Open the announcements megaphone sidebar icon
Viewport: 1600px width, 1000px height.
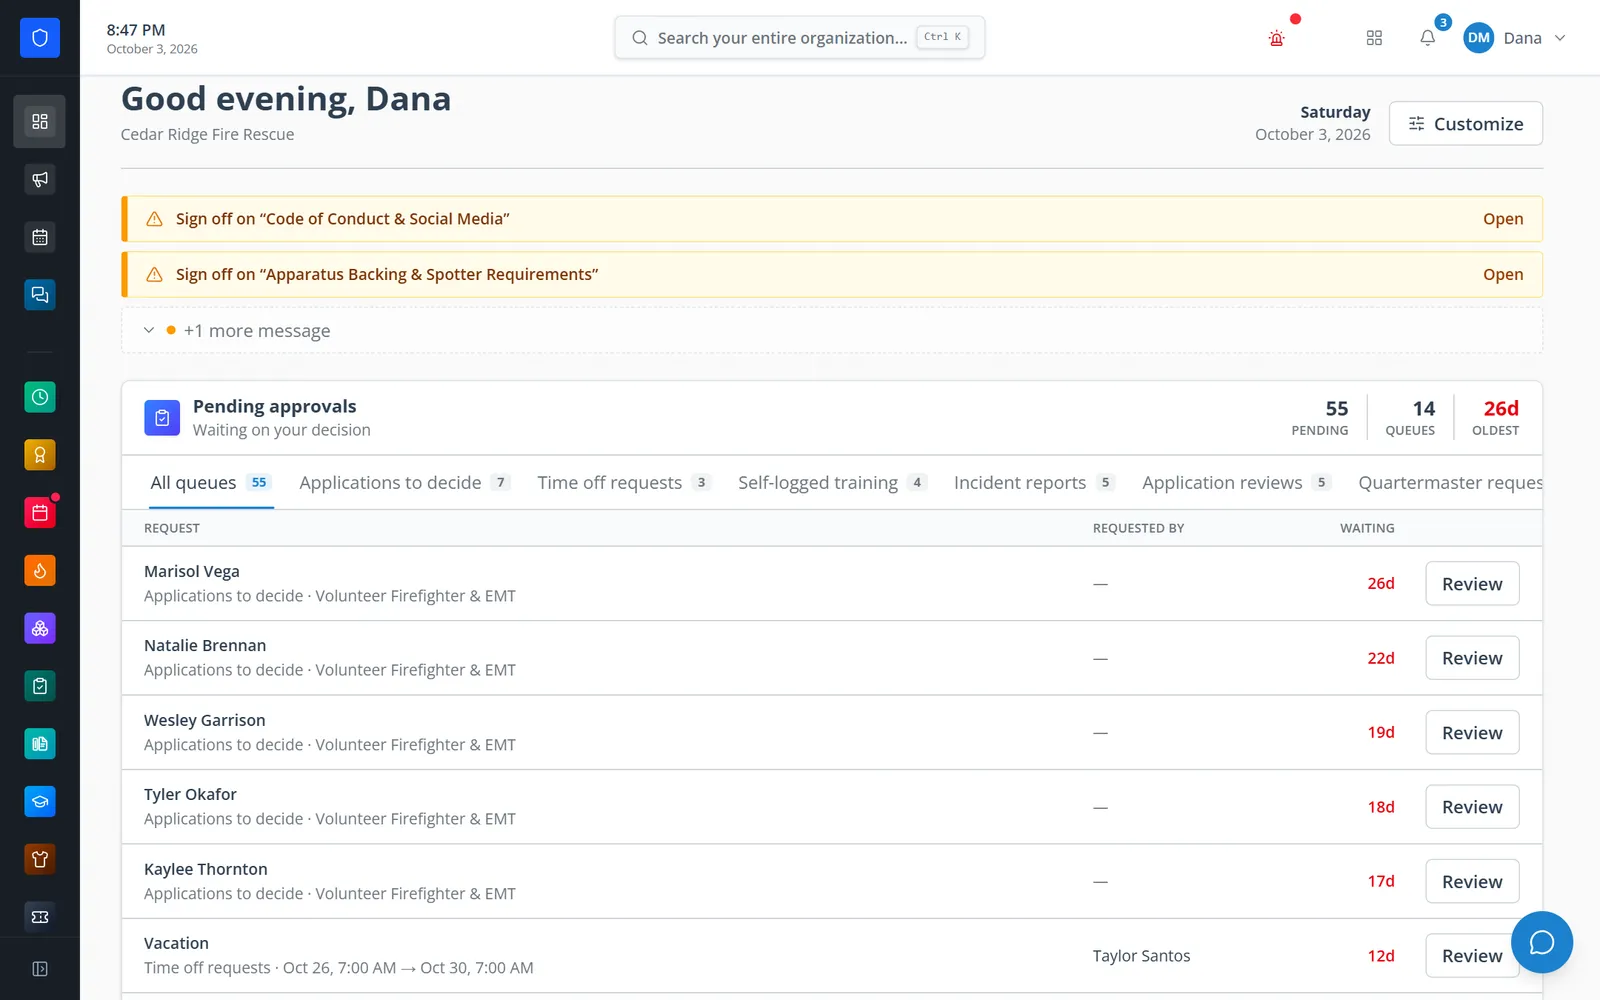tap(40, 180)
